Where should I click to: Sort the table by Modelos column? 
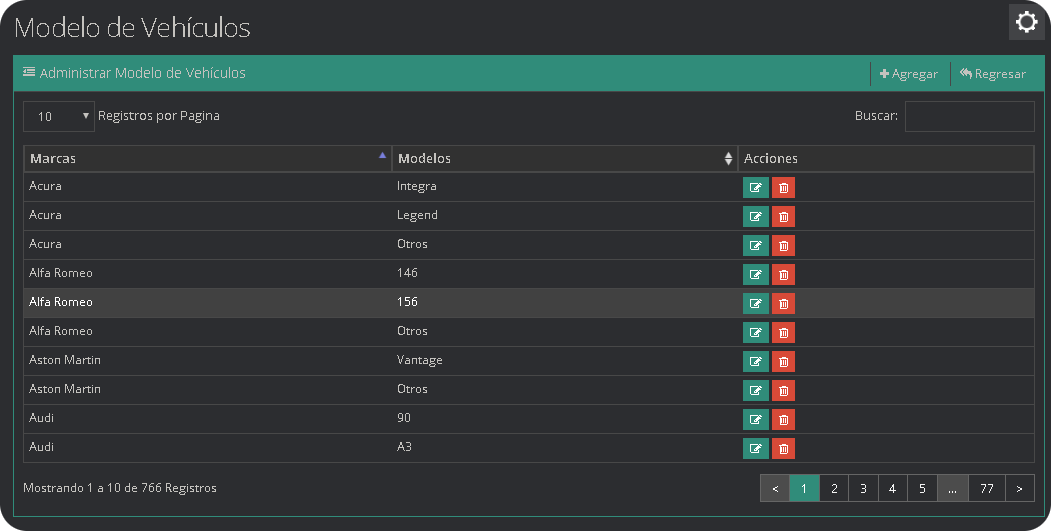tap(564, 159)
